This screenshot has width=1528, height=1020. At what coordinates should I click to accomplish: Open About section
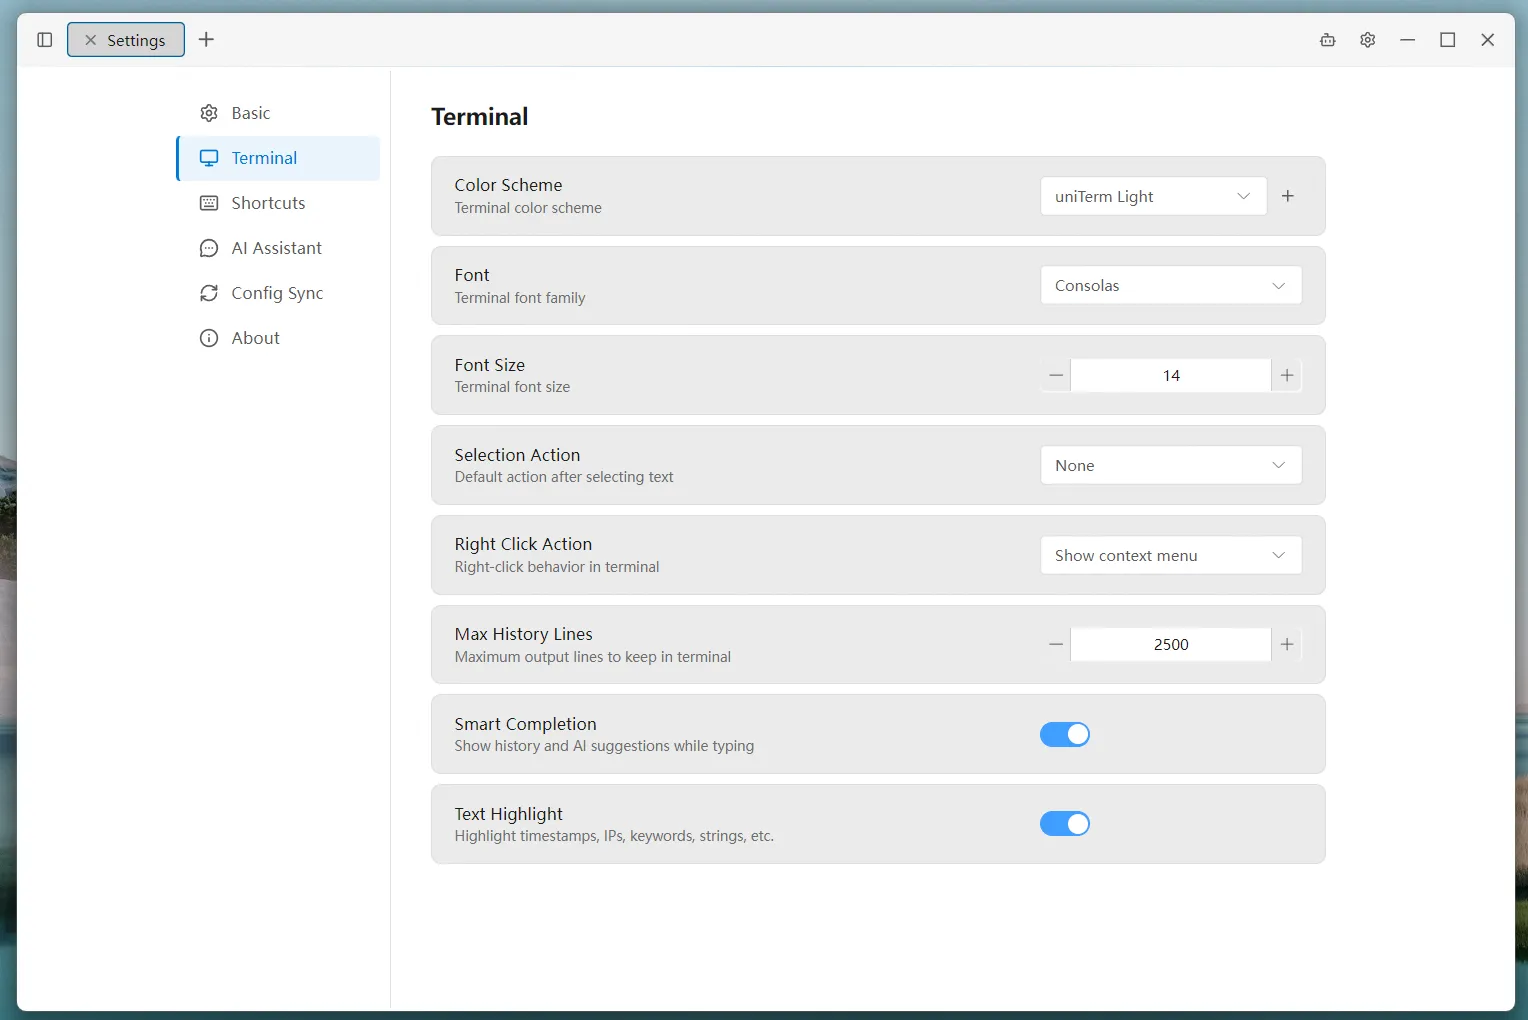(x=278, y=338)
